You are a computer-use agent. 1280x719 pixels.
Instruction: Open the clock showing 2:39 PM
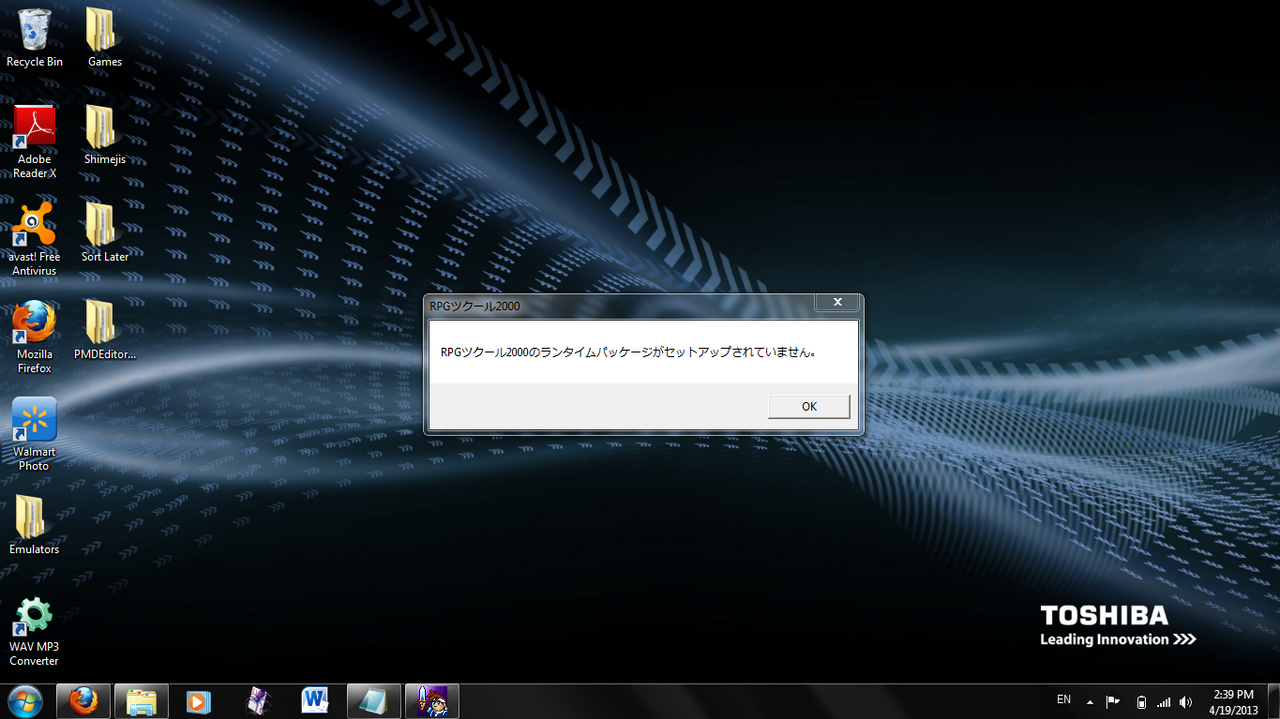tap(1233, 702)
